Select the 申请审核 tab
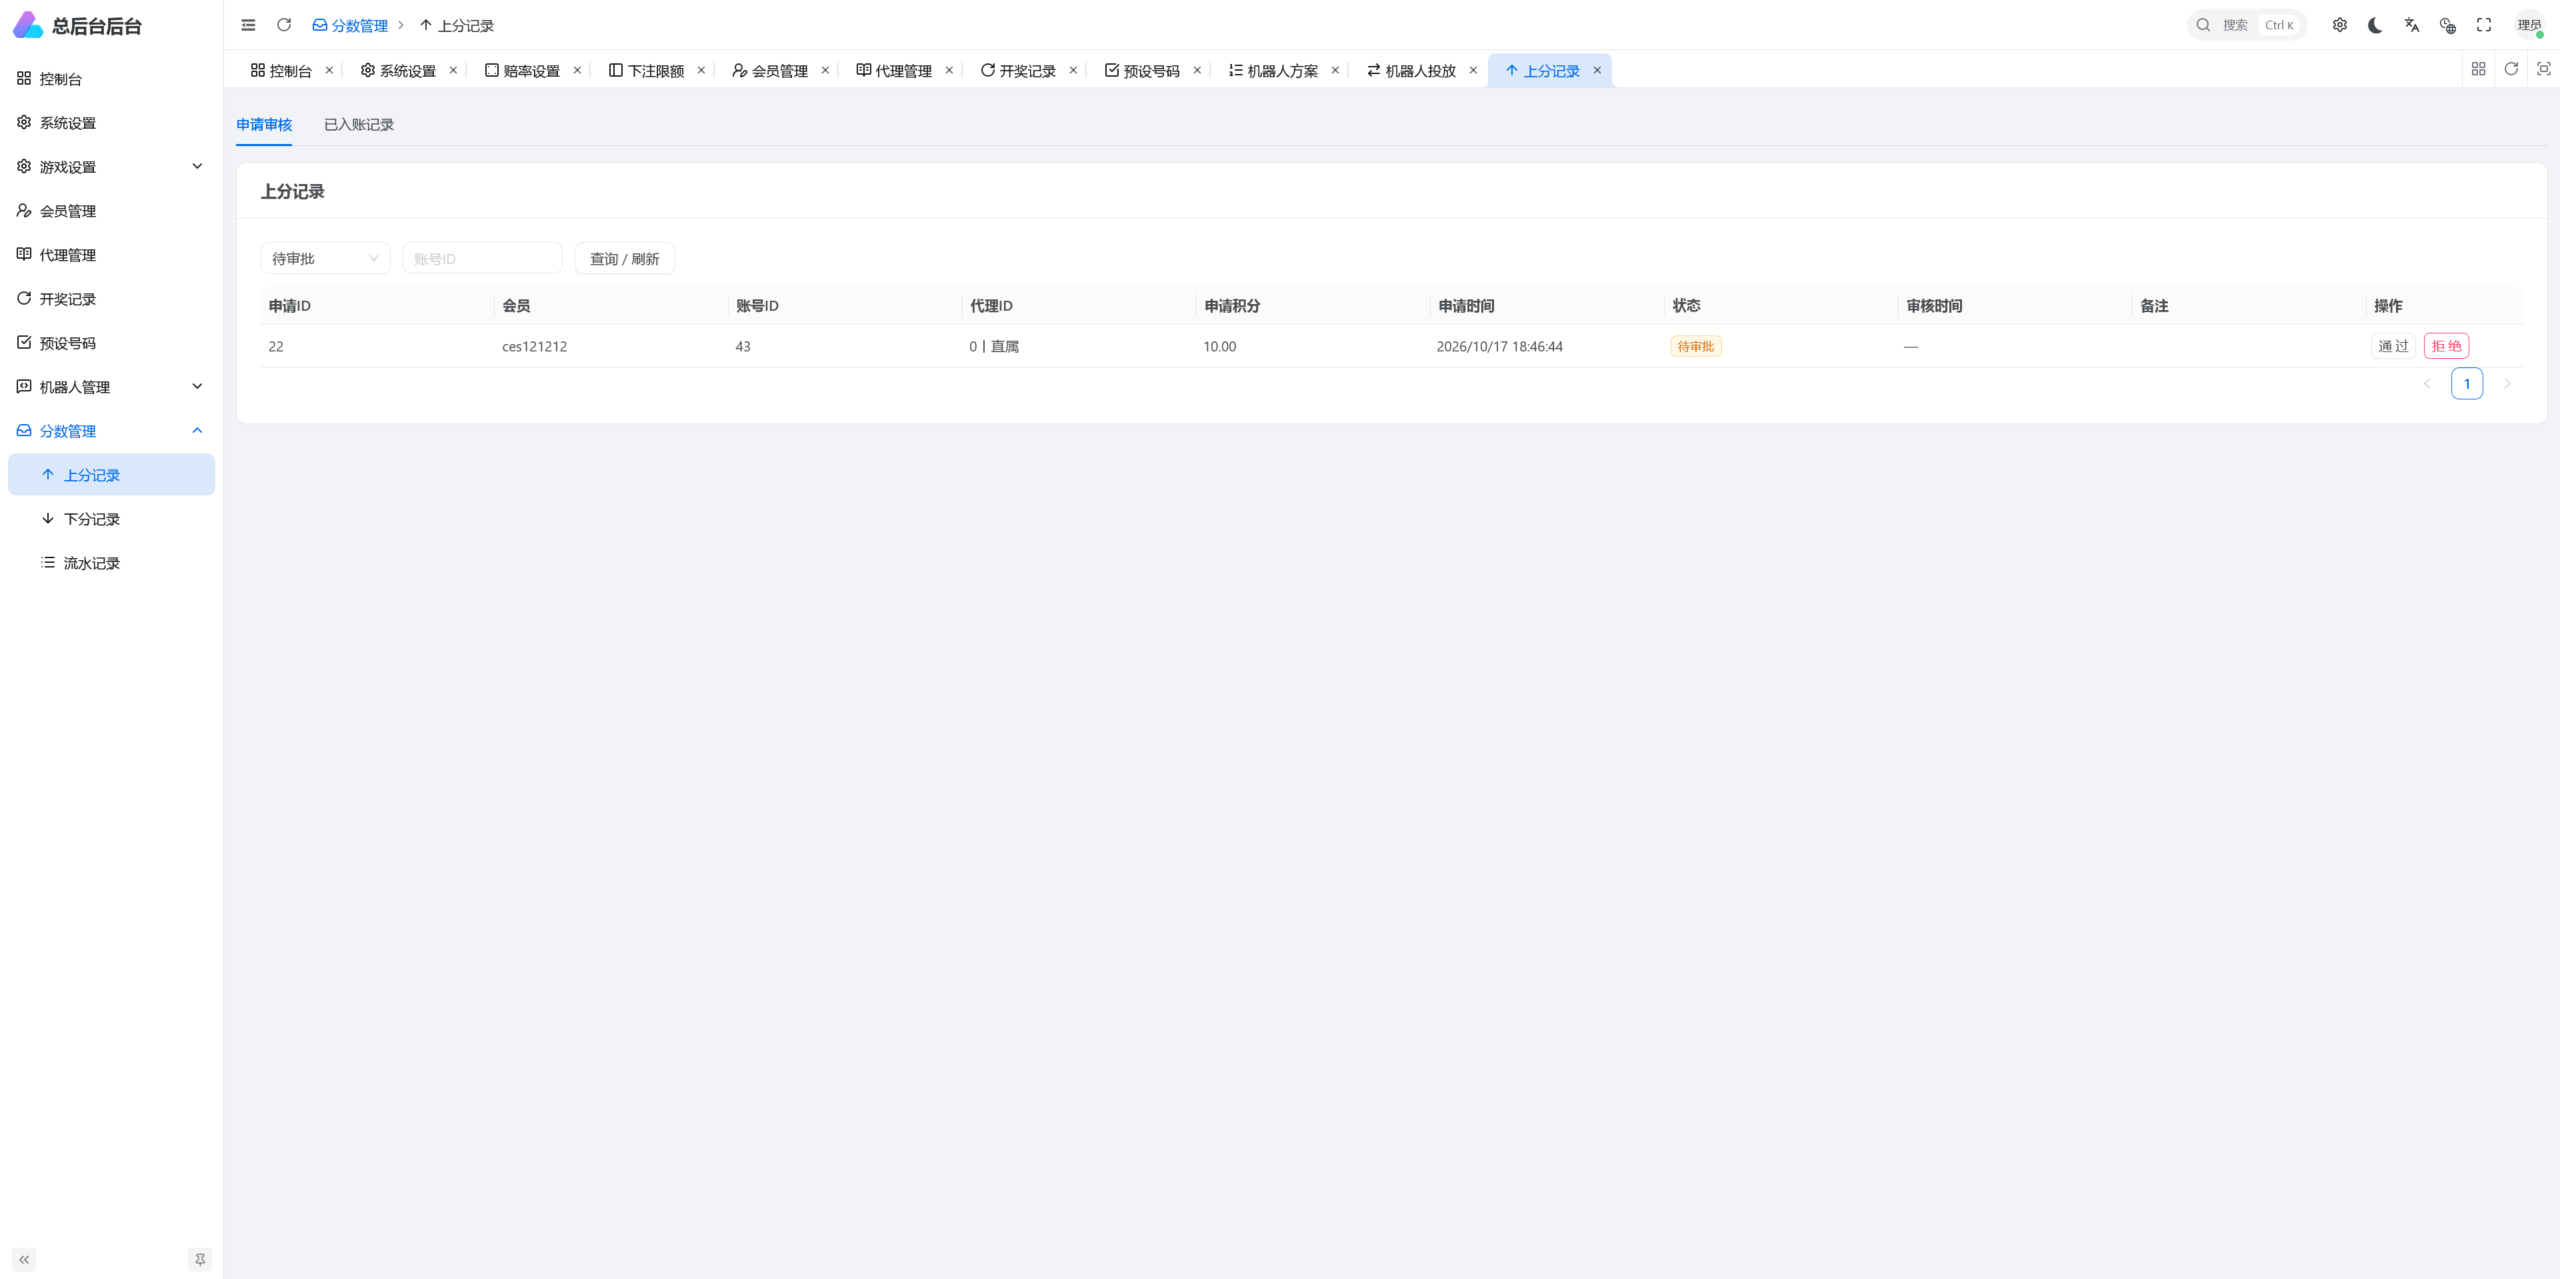Screen dimensions: 2560x1279 [264, 125]
